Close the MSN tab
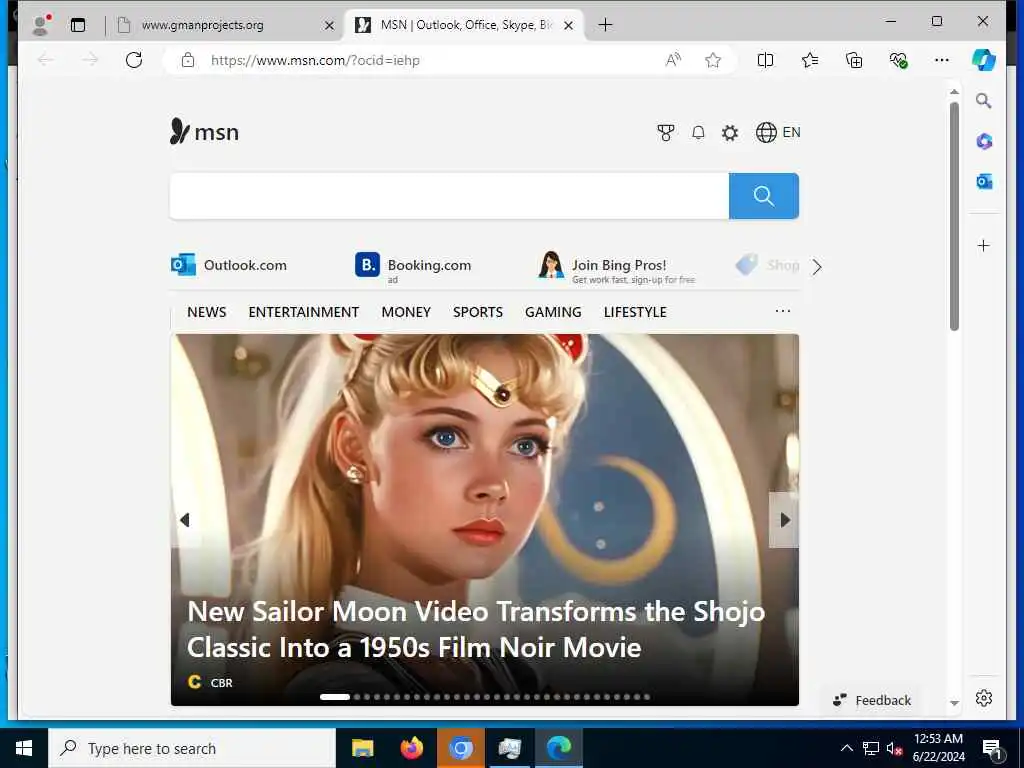Image resolution: width=1024 pixels, height=768 pixels. click(568, 25)
